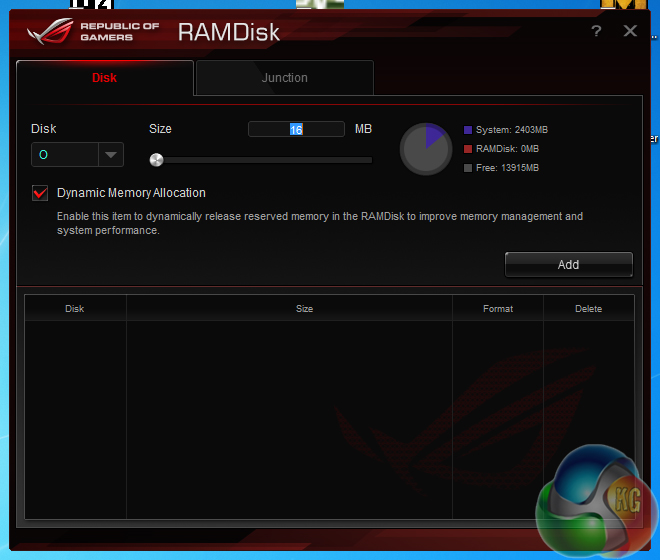
Task: Click the Republic of Gamers logo
Action: (93, 31)
